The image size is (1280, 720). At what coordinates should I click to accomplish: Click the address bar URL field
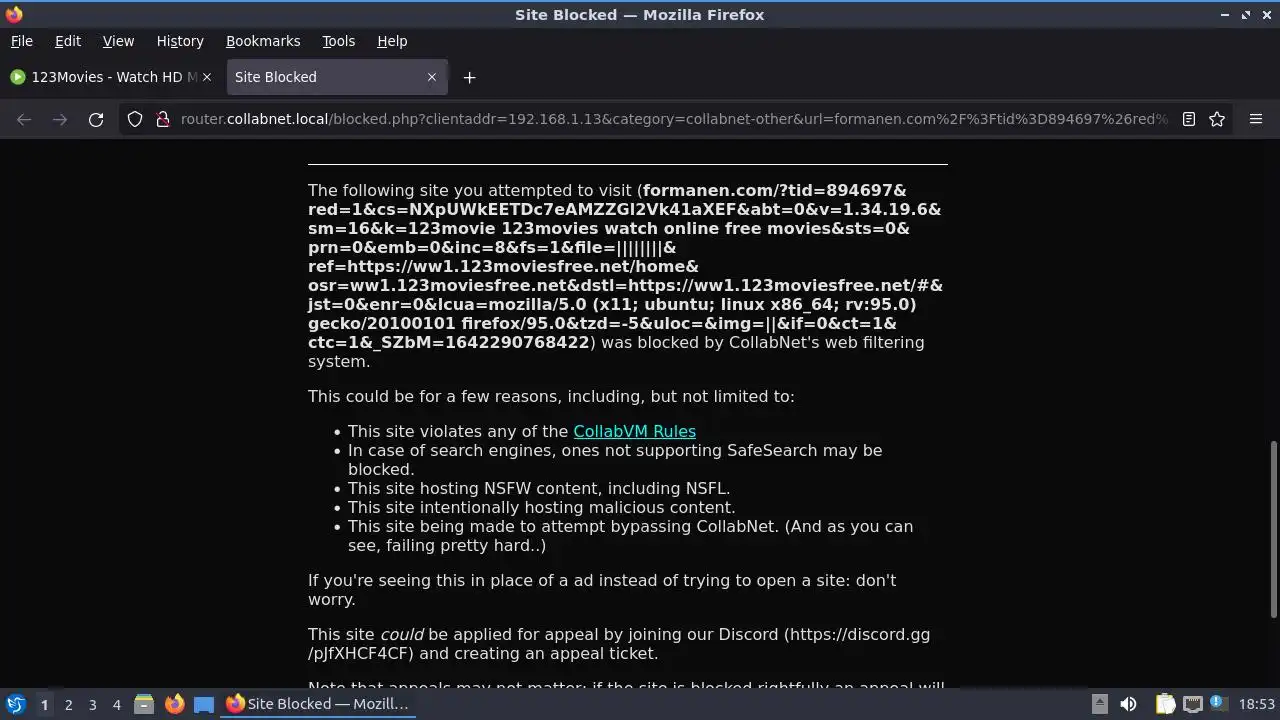click(674, 119)
